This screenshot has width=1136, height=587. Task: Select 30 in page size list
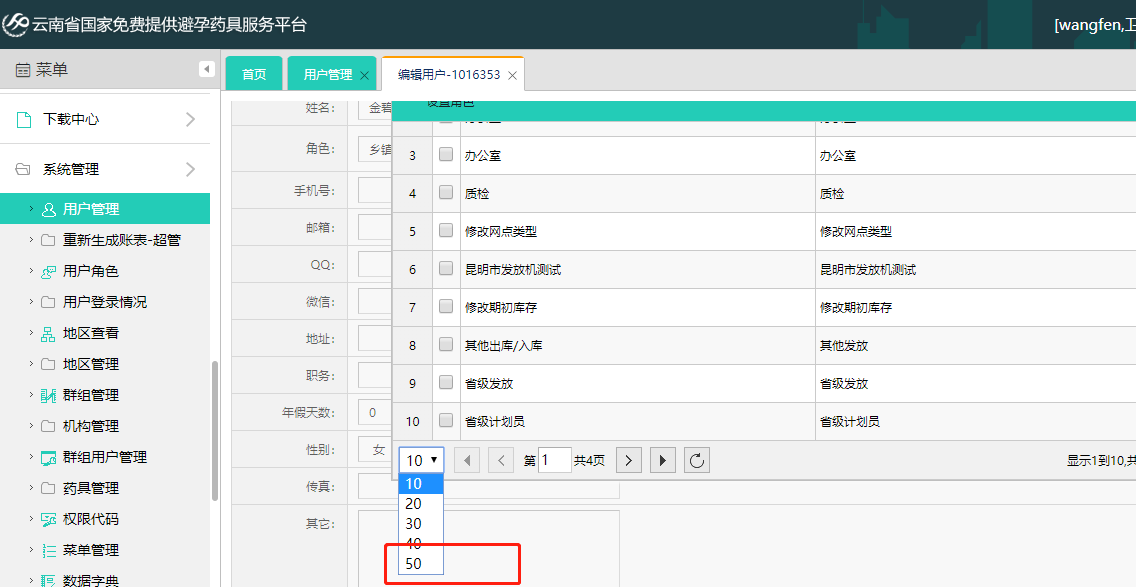[421, 524]
